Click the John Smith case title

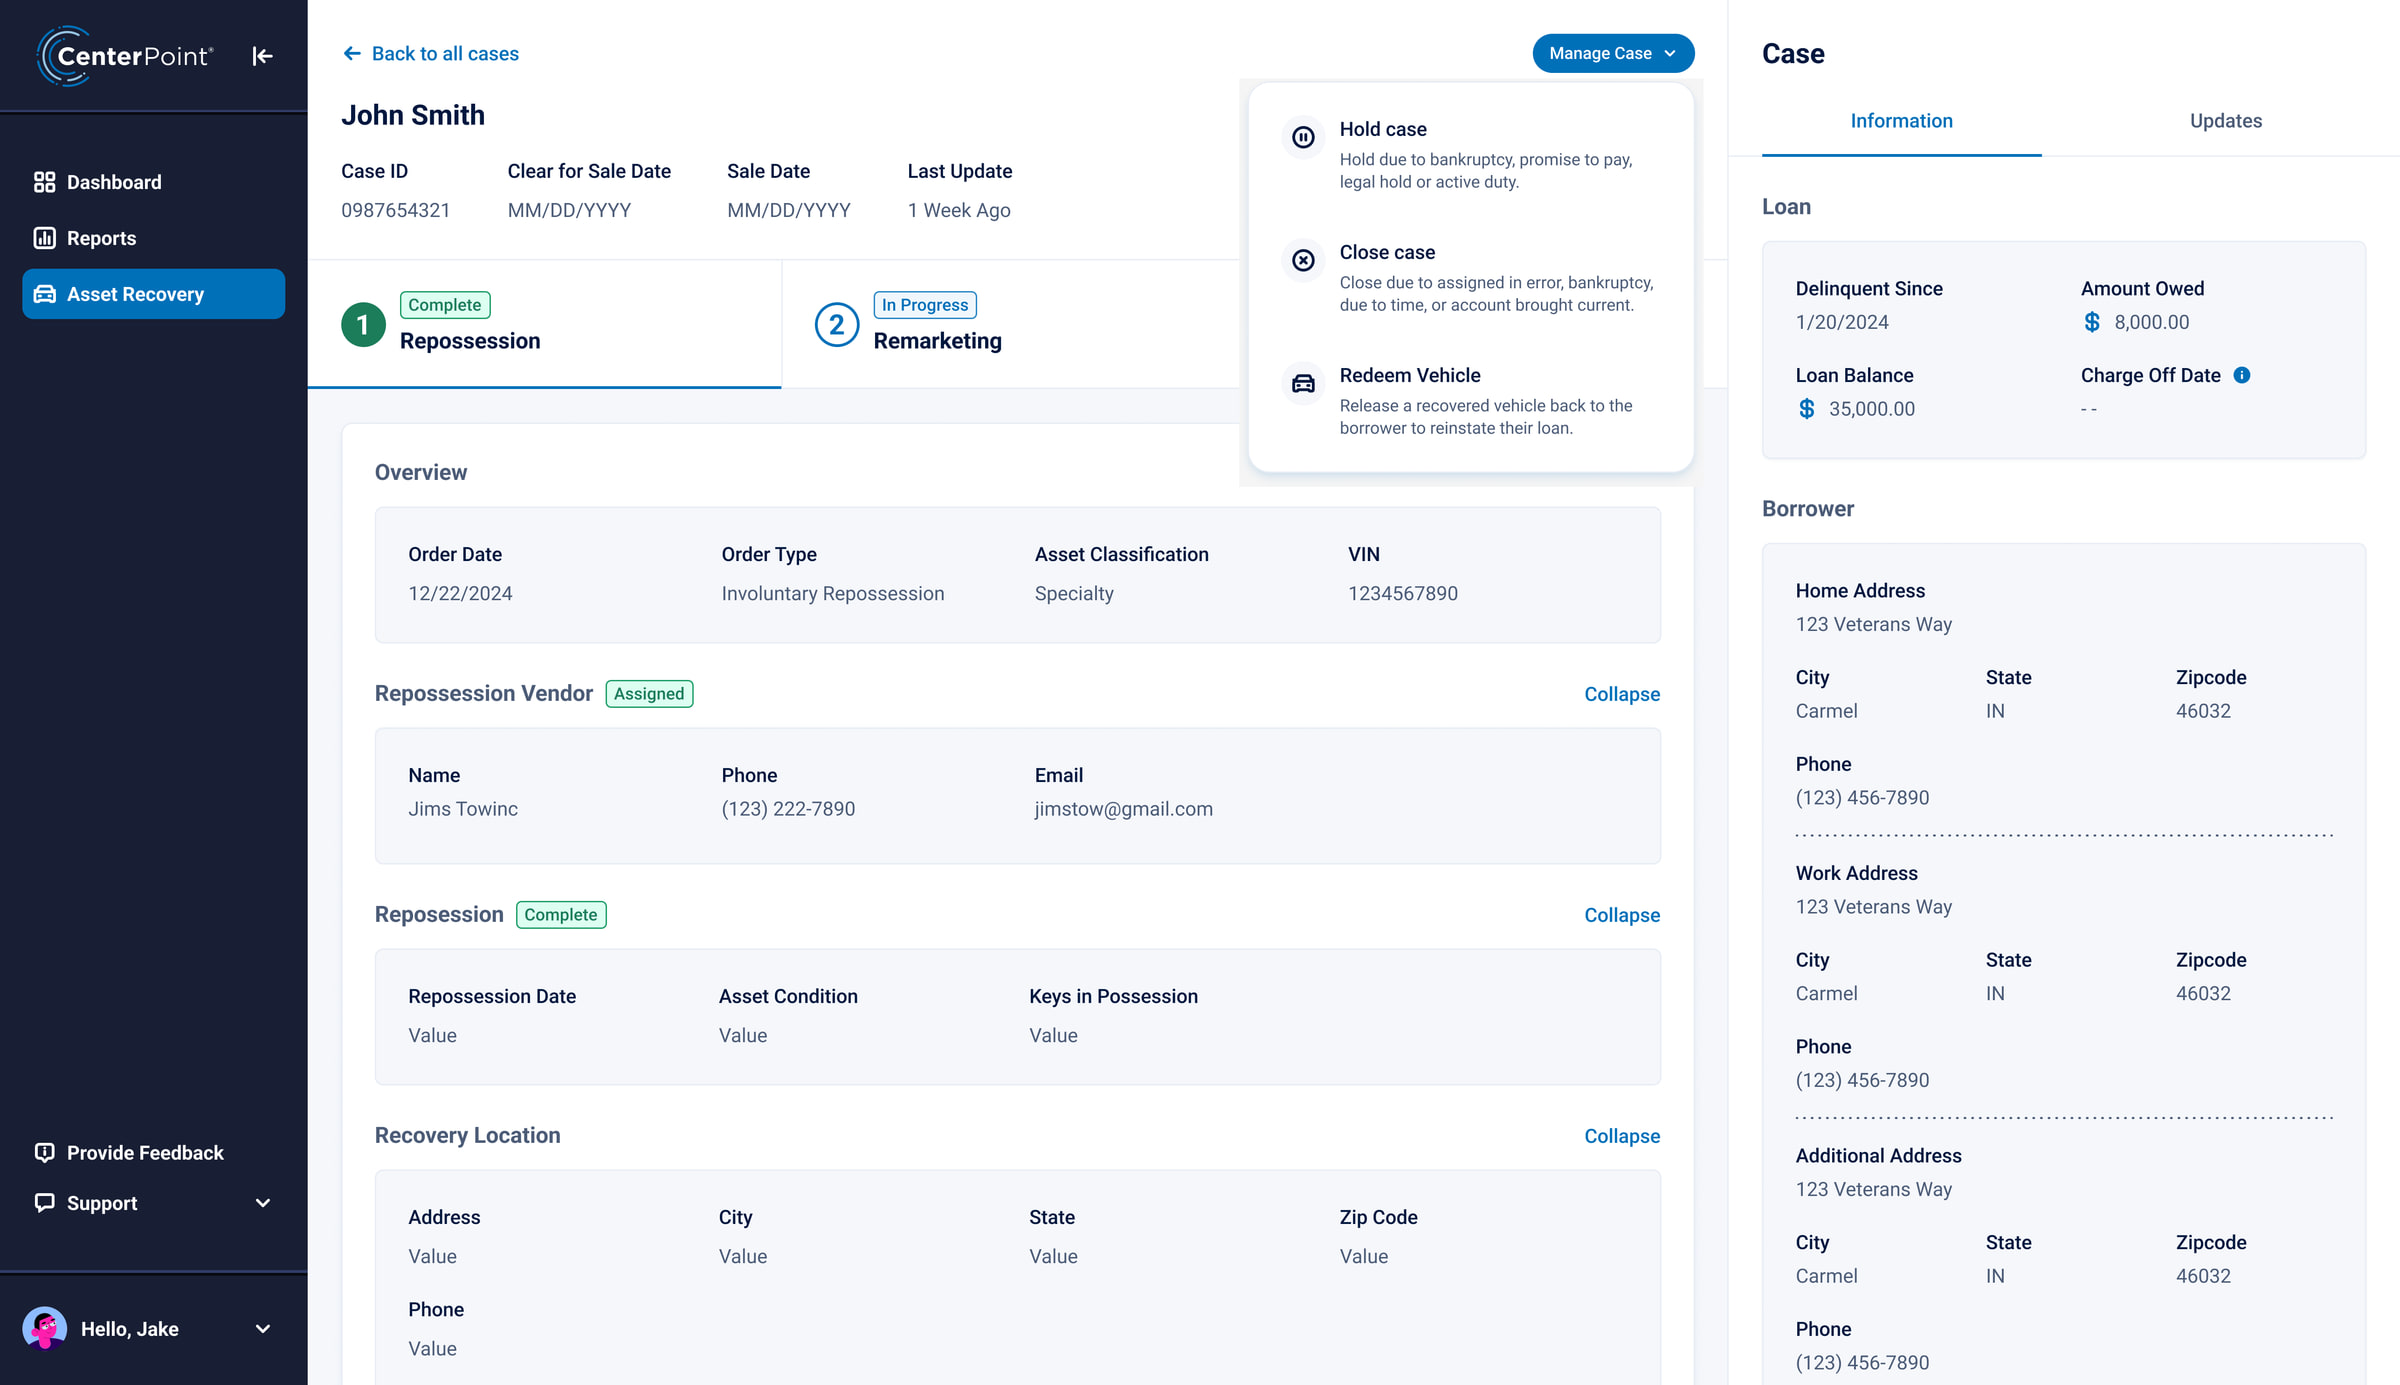pos(413,115)
